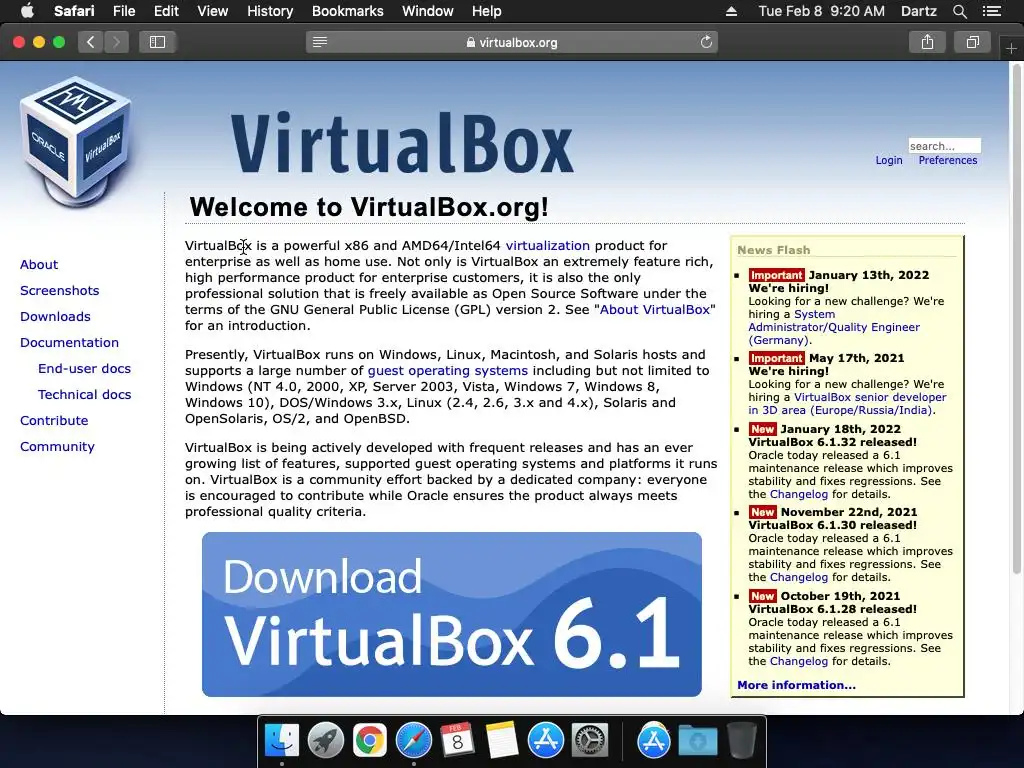Click the Safari forward arrow button
Screen dimensions: 1024x768
click(x=116, y=42)
